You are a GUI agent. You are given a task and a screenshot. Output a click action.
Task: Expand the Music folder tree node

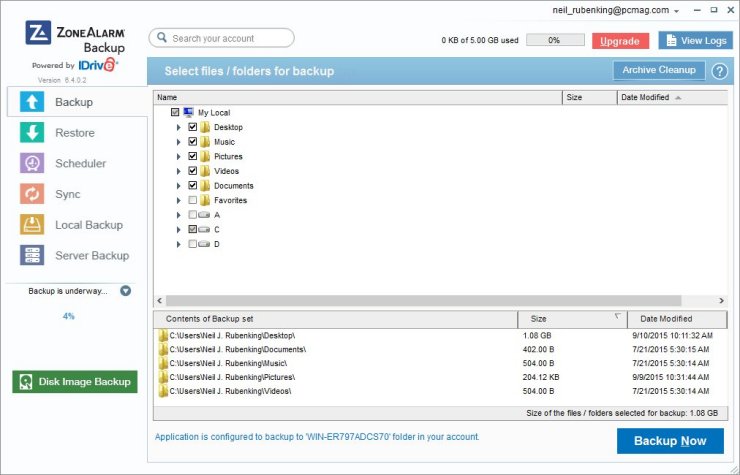[x=178, y=142]
